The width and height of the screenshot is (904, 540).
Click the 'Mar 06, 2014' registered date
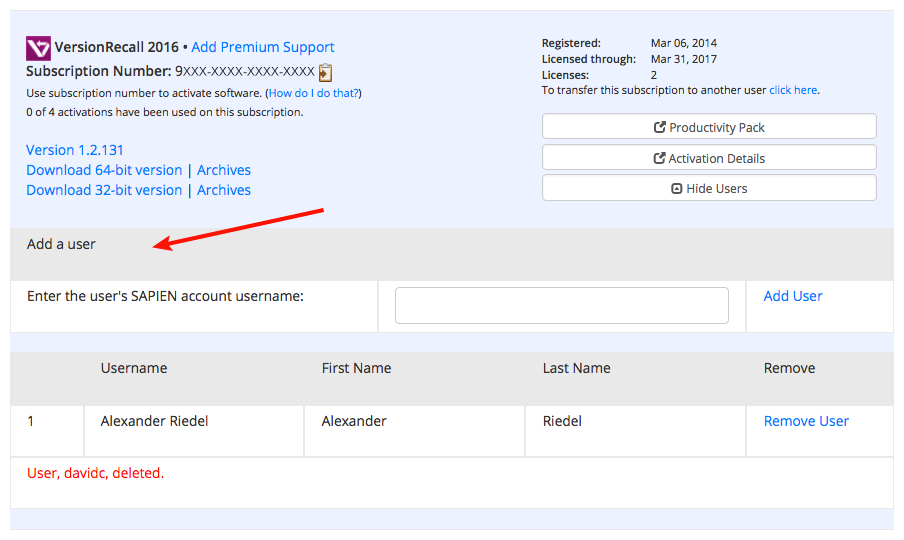click(x=684, y=43)
